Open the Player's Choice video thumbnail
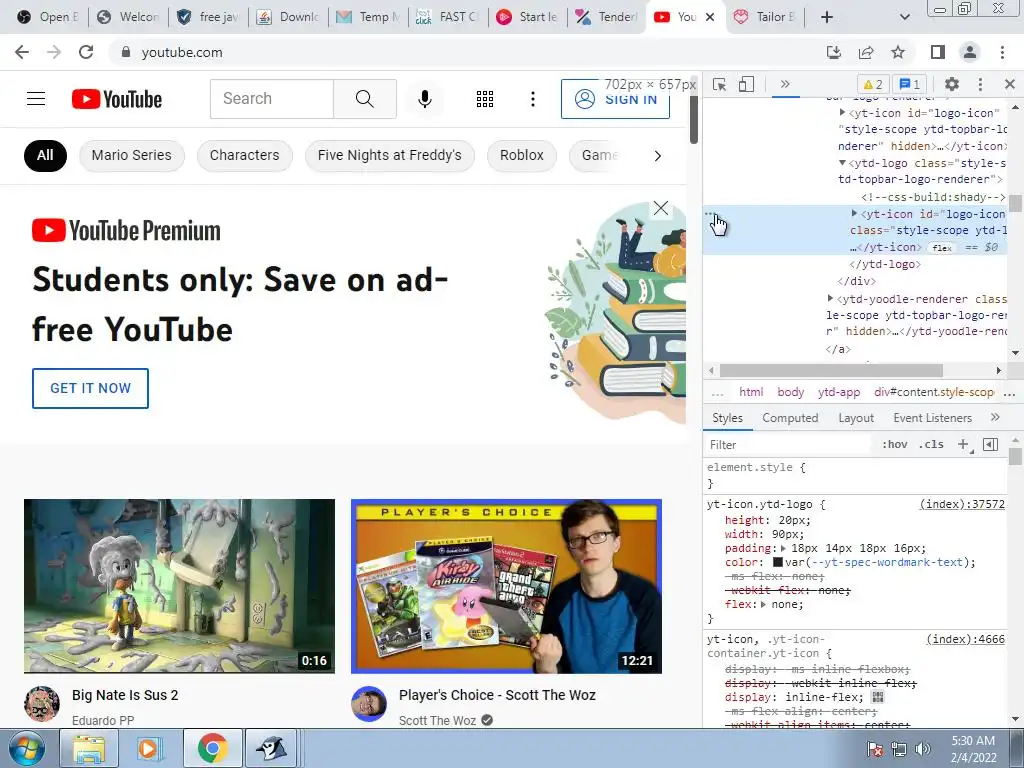Viewport: 1024px width, 768px height. tap(506, 586)
